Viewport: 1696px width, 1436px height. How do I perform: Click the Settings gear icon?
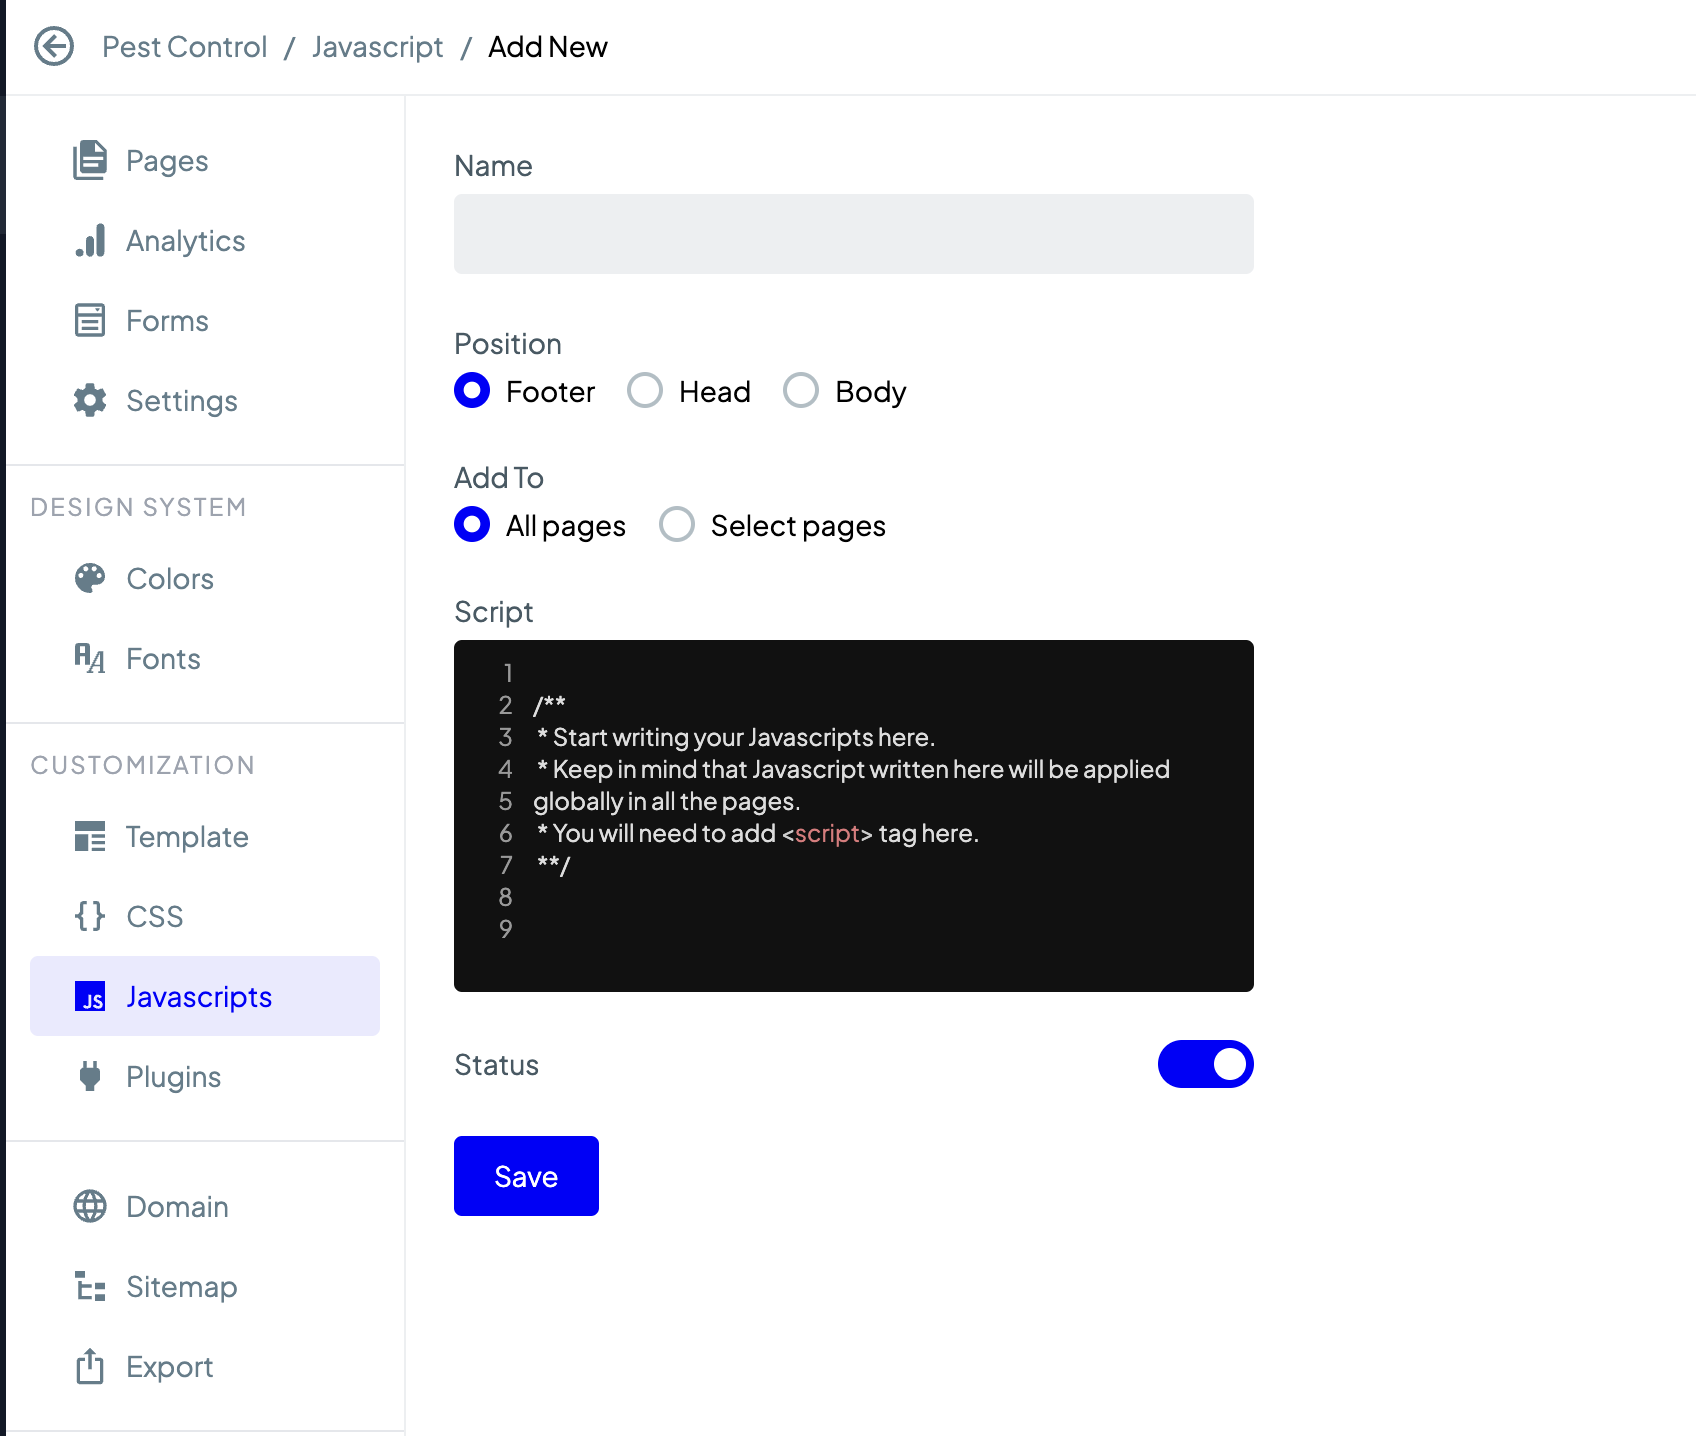tap(90, 400)
